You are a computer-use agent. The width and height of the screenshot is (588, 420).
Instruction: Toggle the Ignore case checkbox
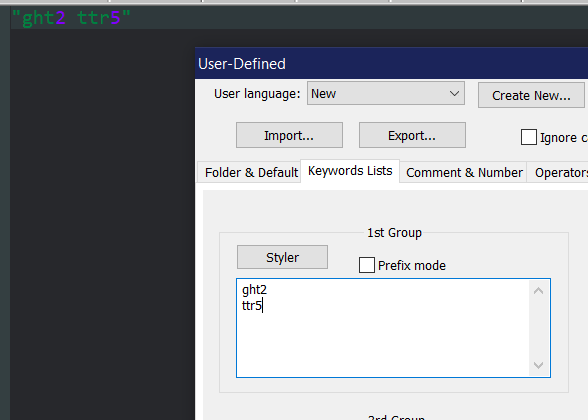529,137
